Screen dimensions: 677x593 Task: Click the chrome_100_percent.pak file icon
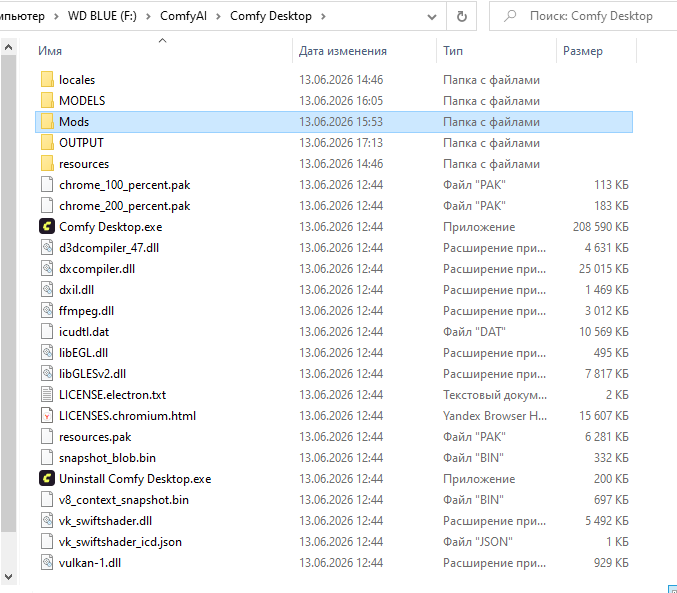[47, 184]
